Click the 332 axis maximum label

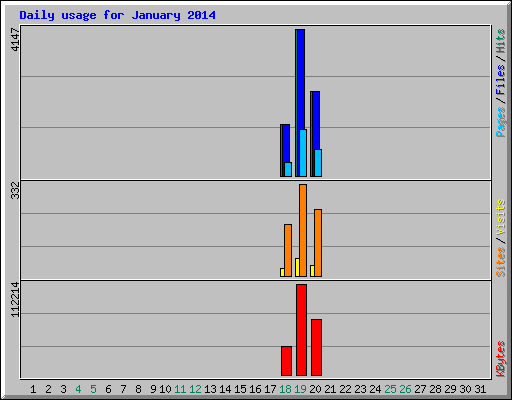(16, 190)
